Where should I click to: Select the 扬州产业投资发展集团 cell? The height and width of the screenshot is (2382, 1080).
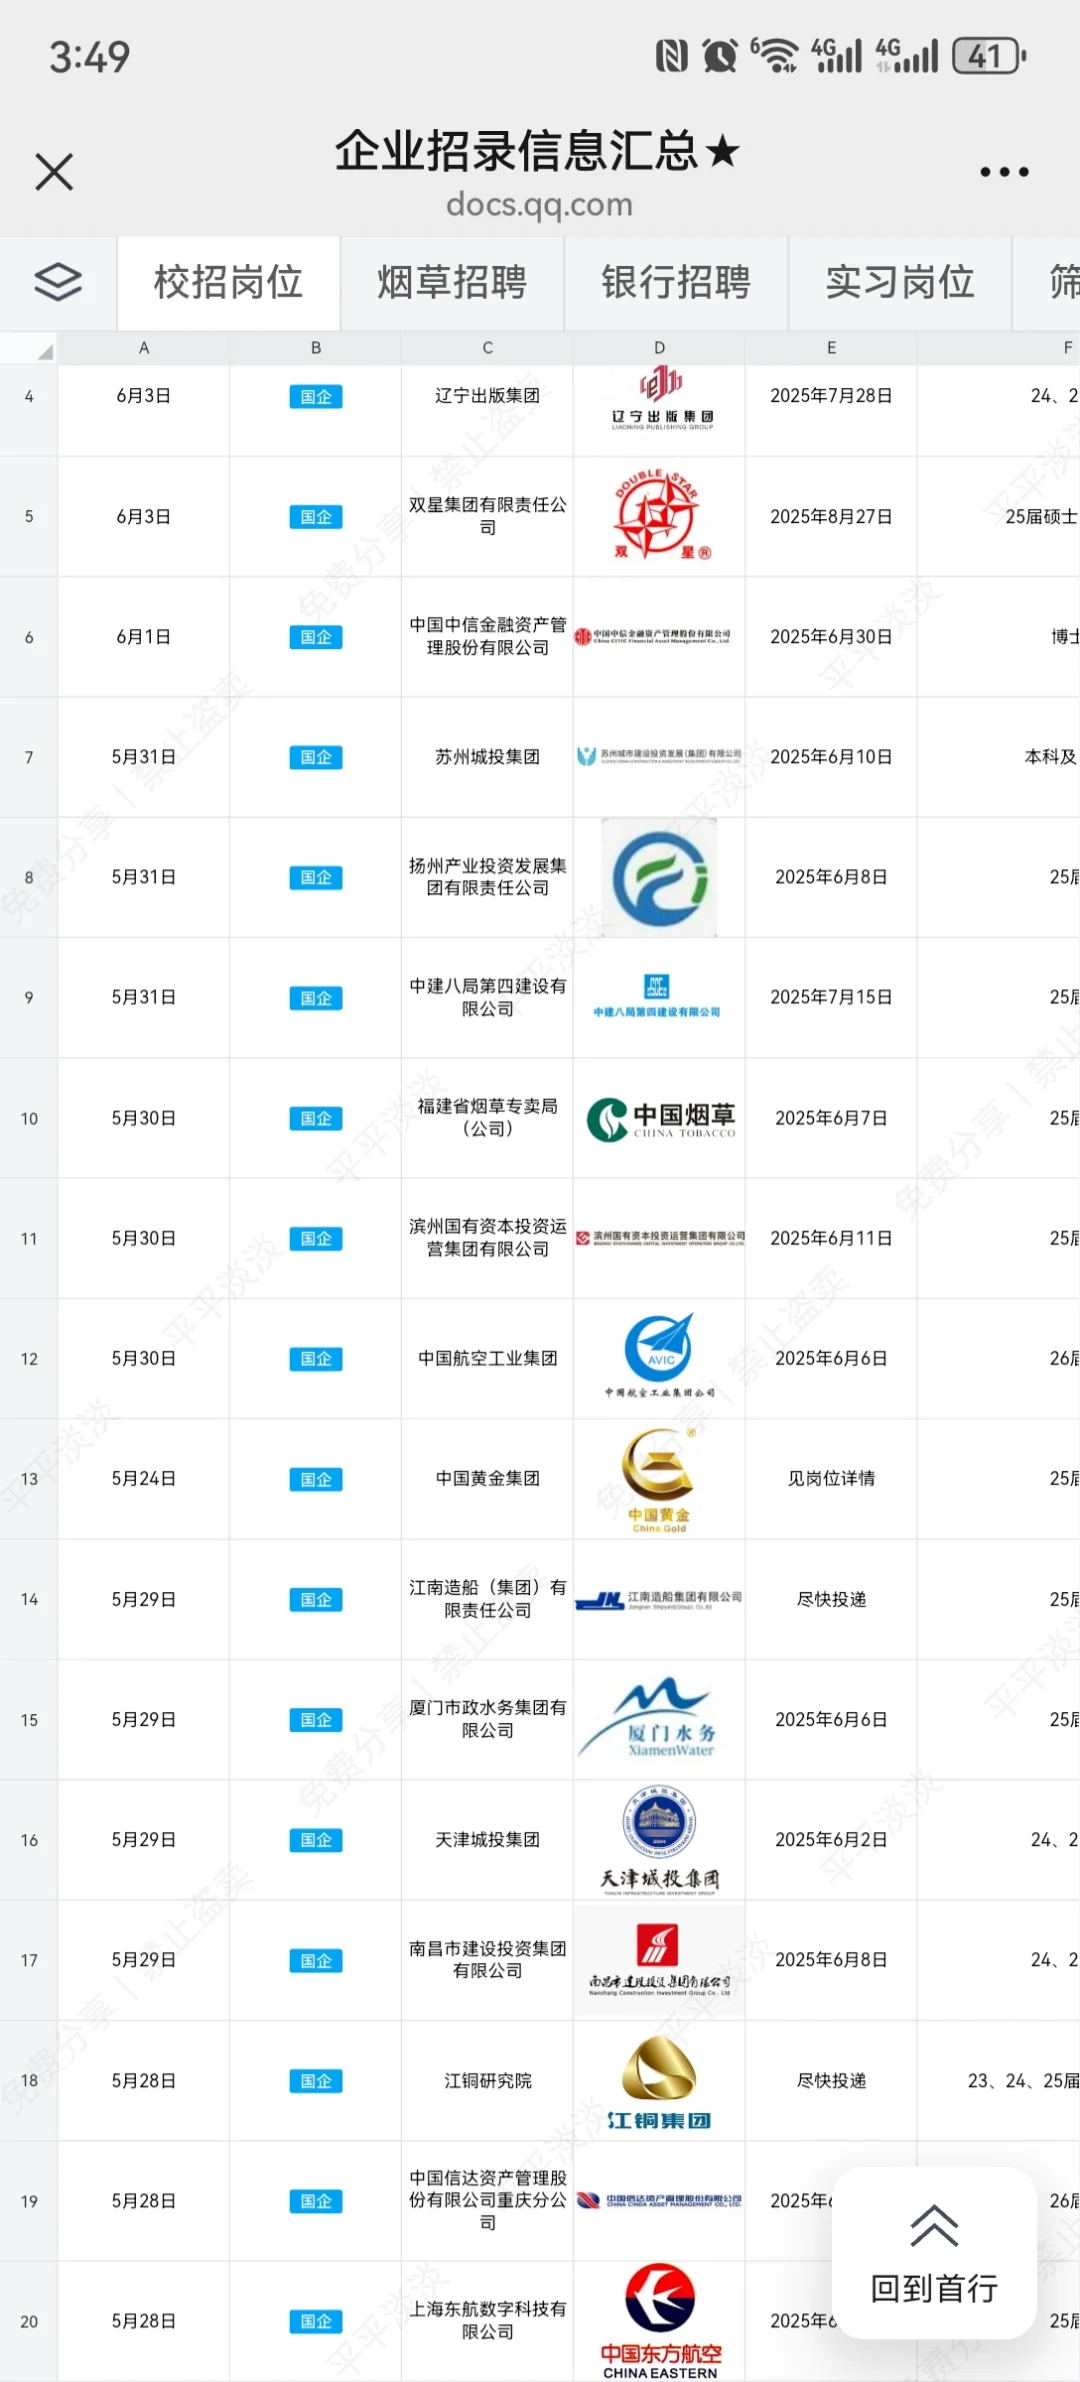[x=488, y=878]
